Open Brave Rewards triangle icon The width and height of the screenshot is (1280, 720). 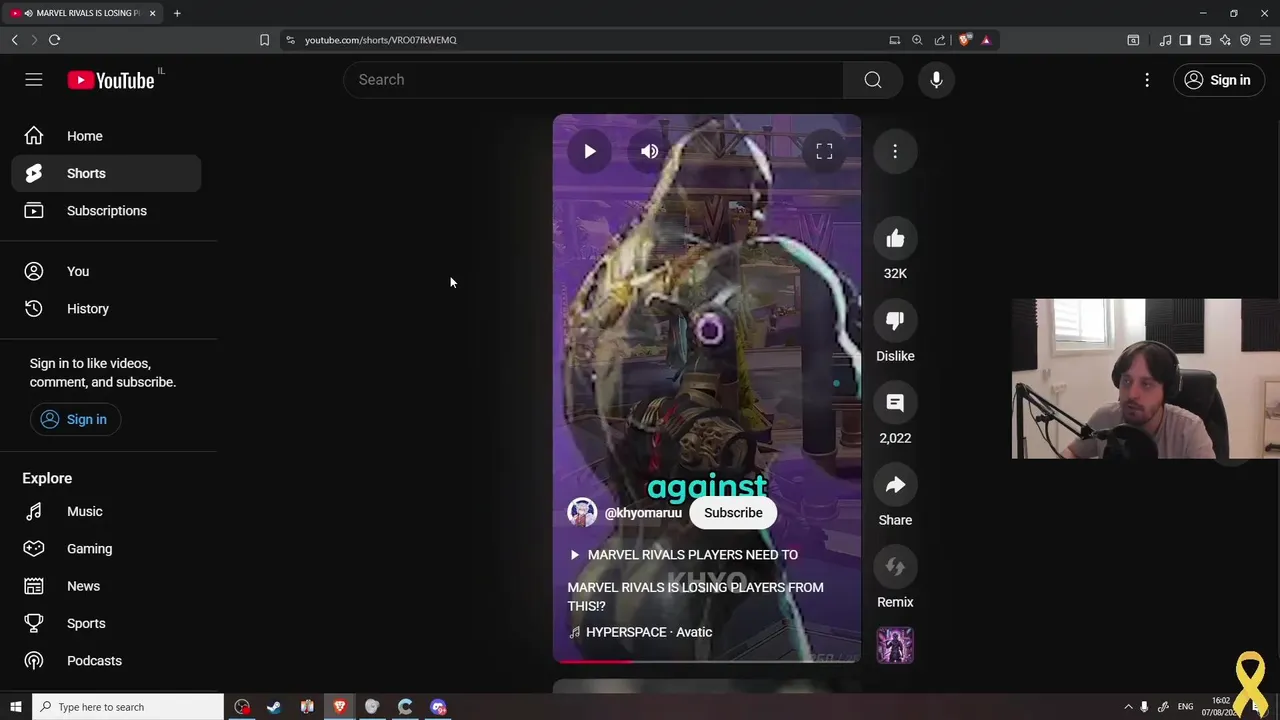coord(986,40)
